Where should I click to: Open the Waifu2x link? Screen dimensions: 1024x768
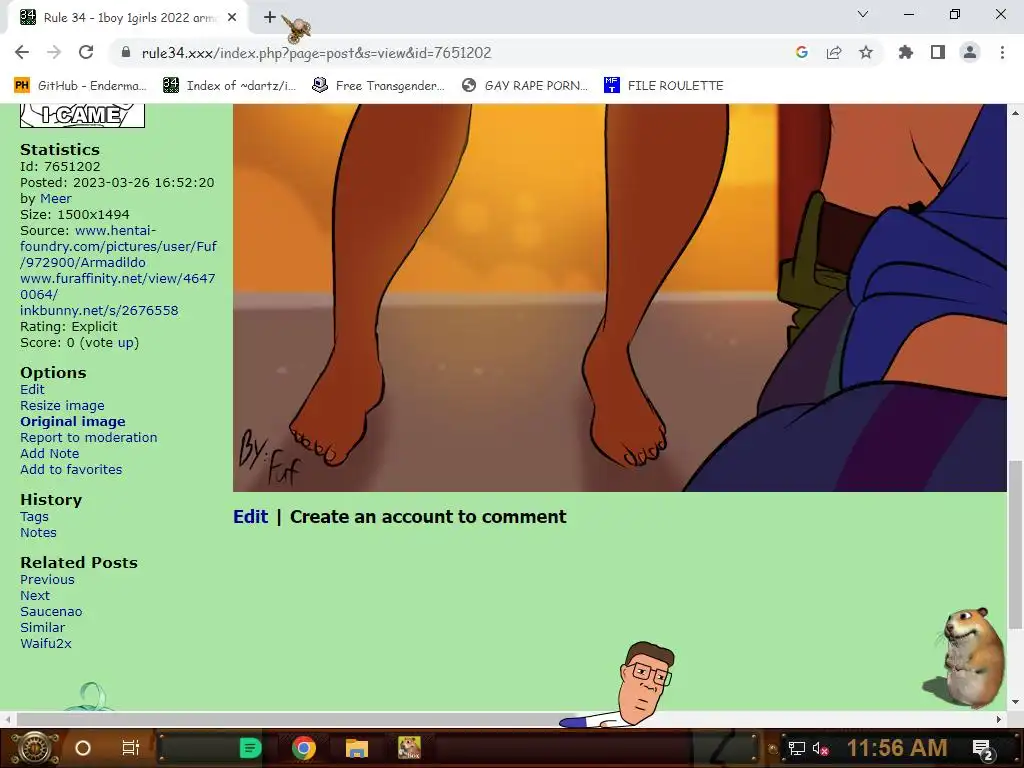coord(46,644)
